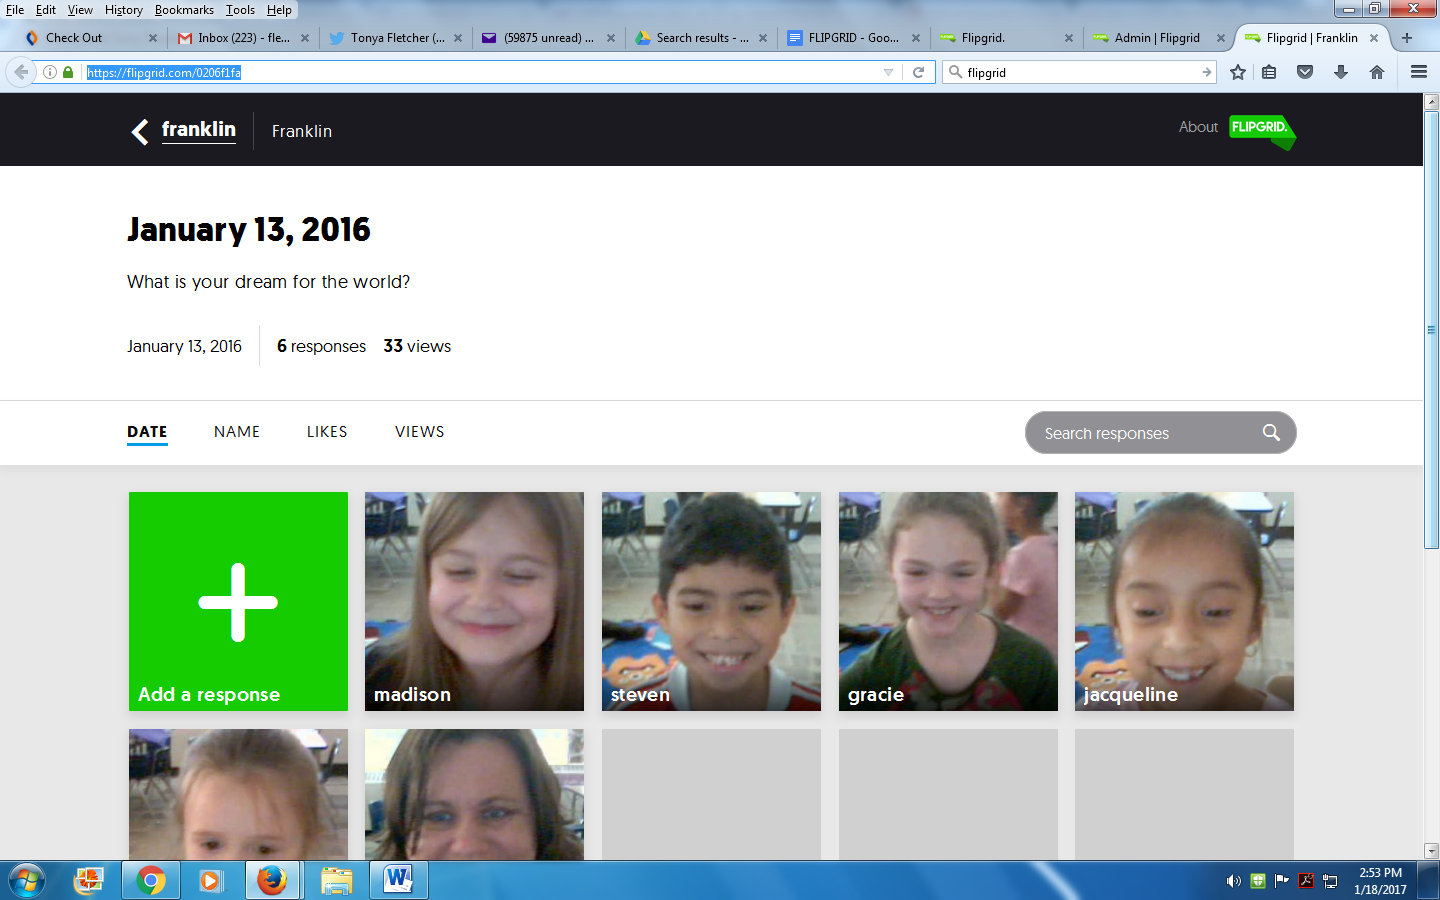
Task: Close the Check Out tab
Action: coord(153,38)
